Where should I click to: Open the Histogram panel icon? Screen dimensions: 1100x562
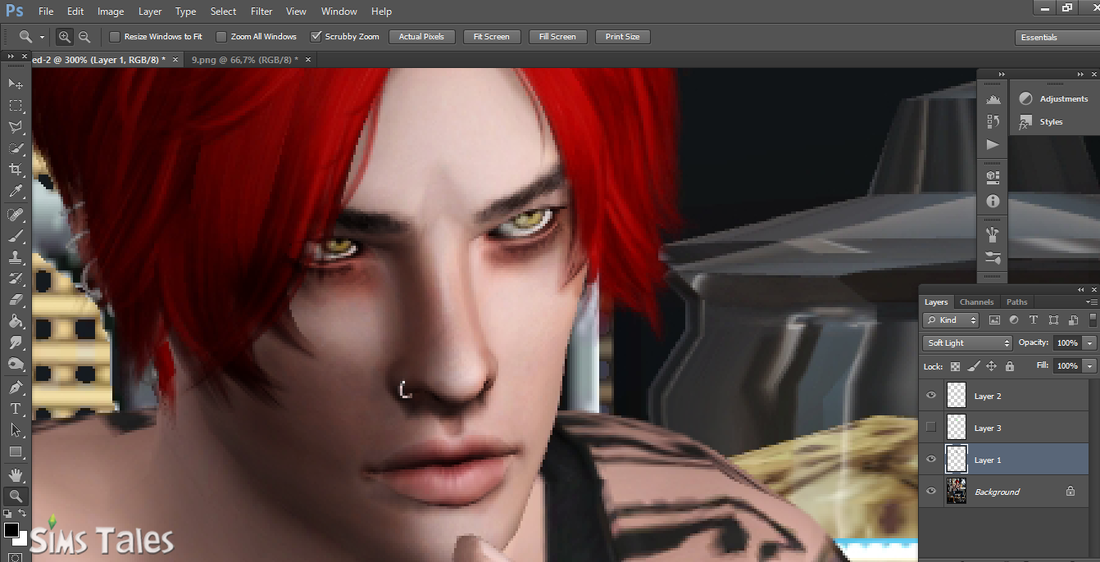993,99
